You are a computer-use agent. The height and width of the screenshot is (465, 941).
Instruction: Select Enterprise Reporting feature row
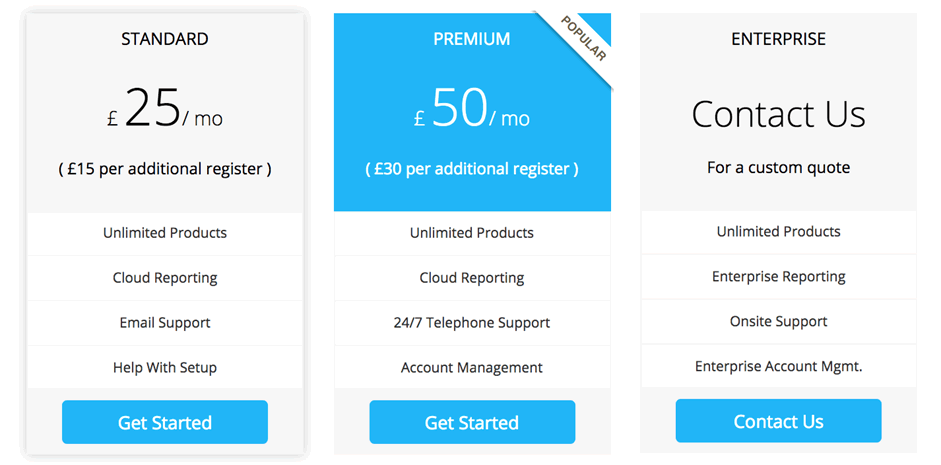click(778, 277)
